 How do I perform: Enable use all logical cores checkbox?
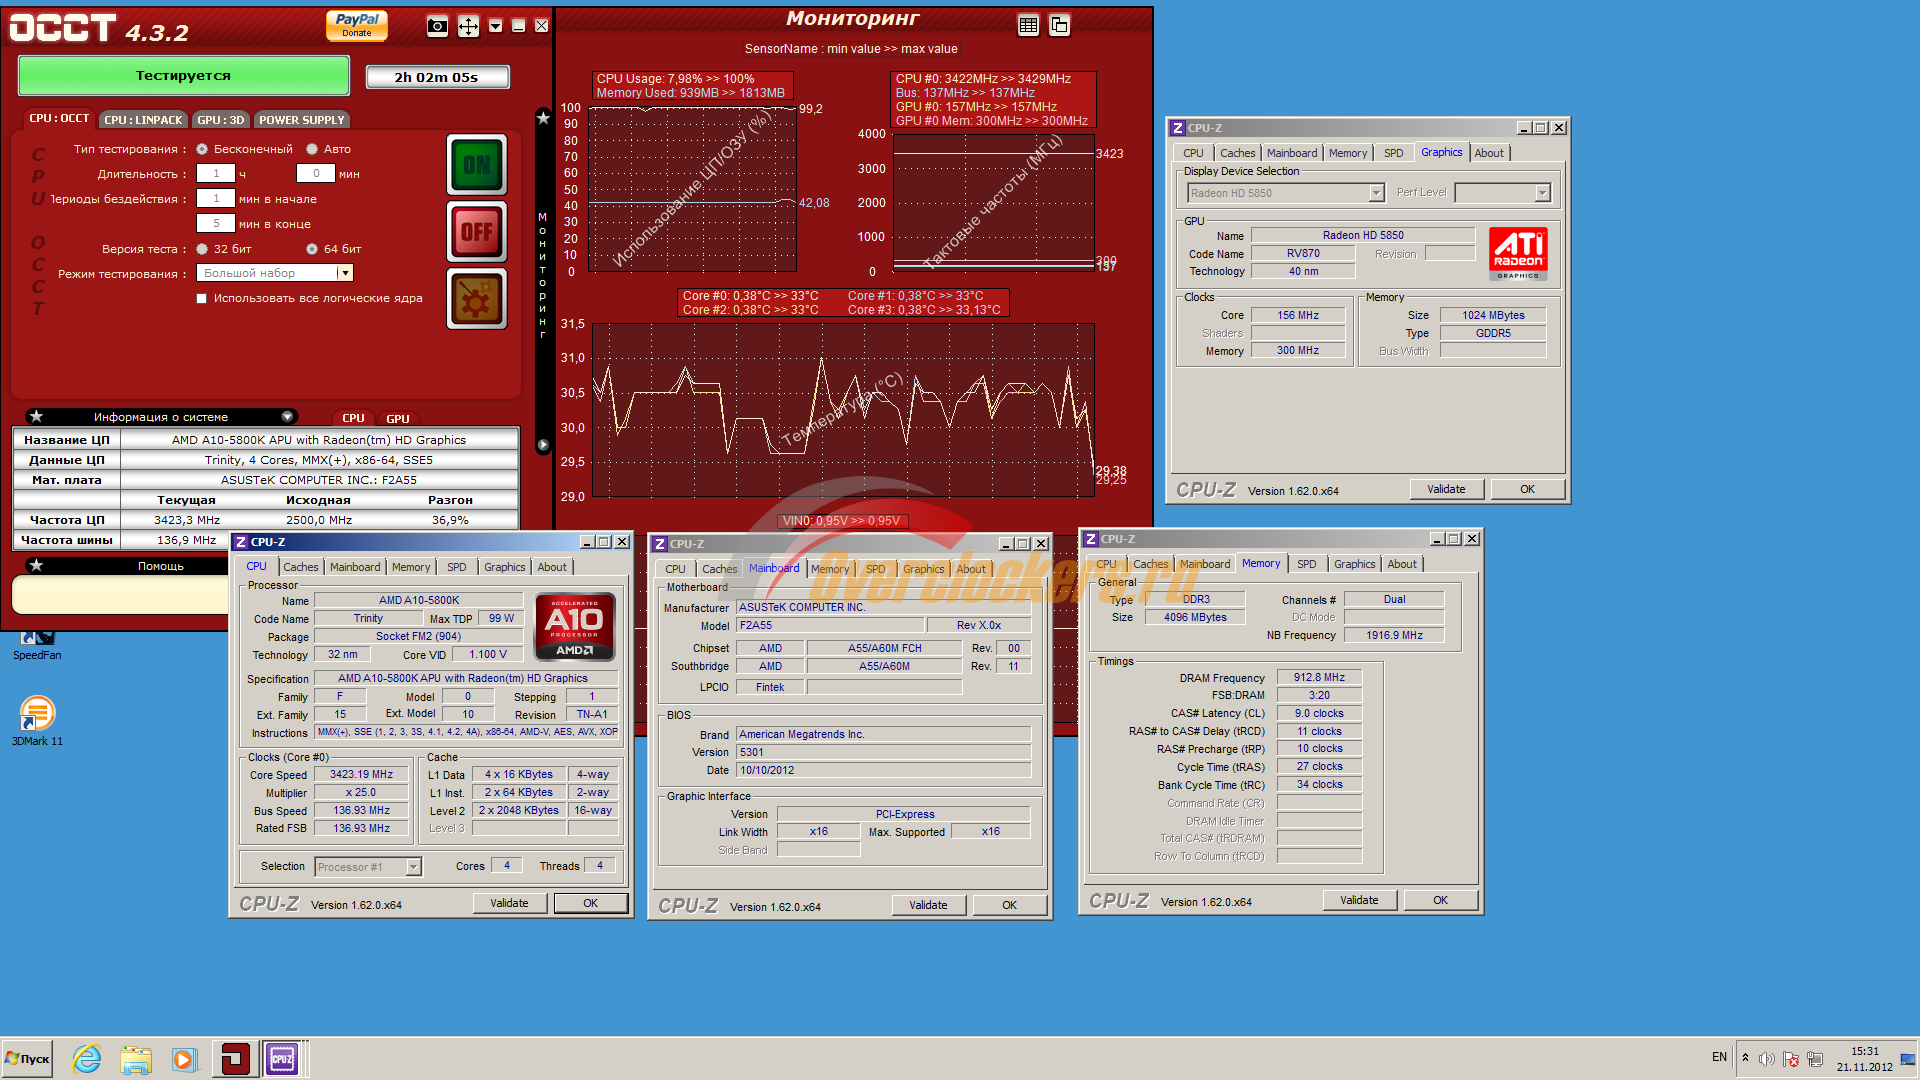(202, 298)
